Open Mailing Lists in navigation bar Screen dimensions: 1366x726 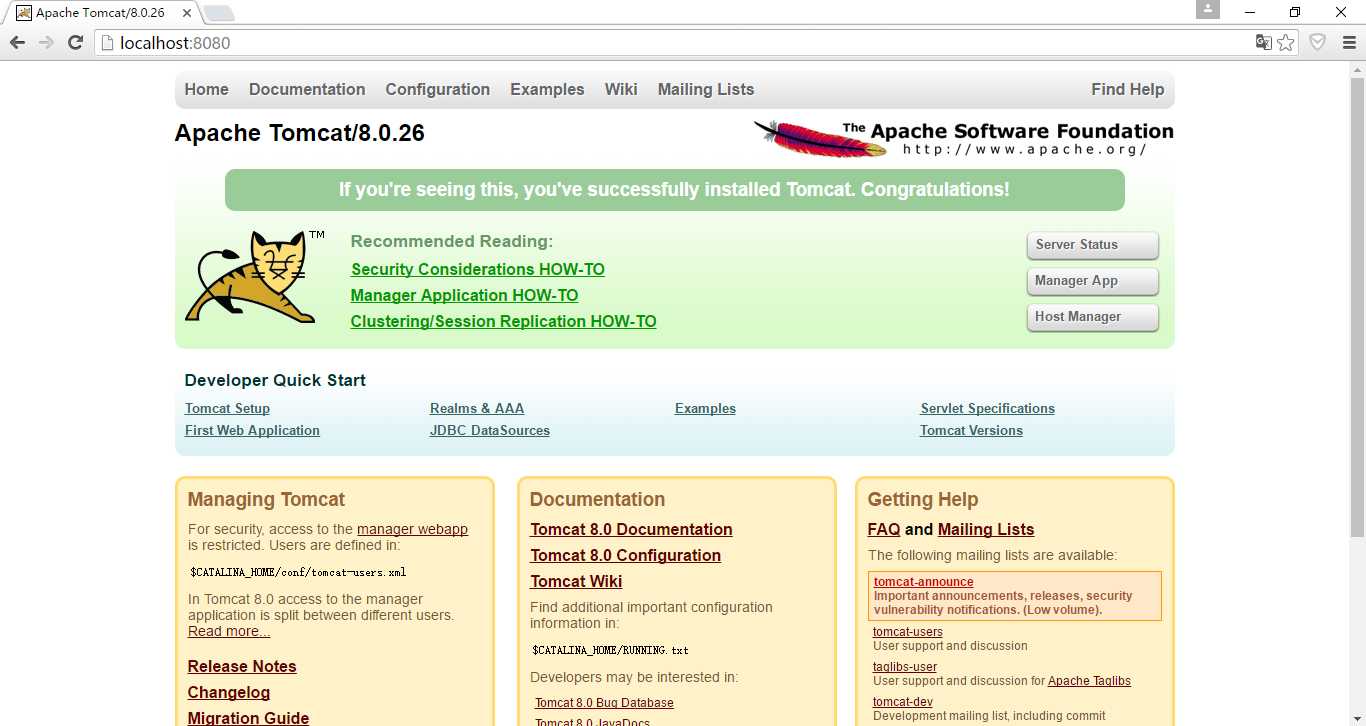[706, 89]
